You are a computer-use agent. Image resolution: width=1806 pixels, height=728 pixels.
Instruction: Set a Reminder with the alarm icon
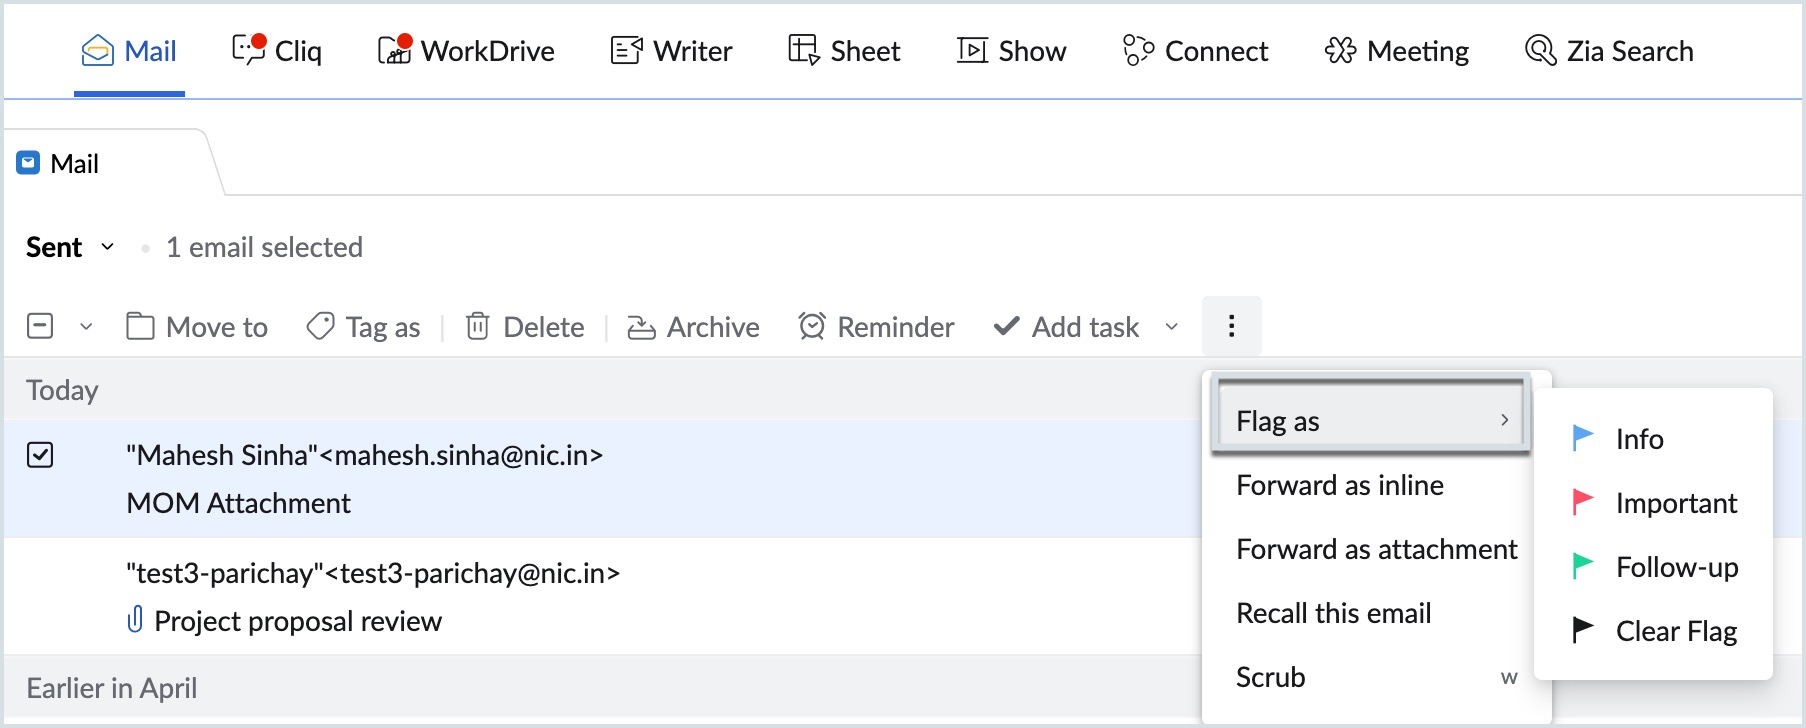coord(812,327)
